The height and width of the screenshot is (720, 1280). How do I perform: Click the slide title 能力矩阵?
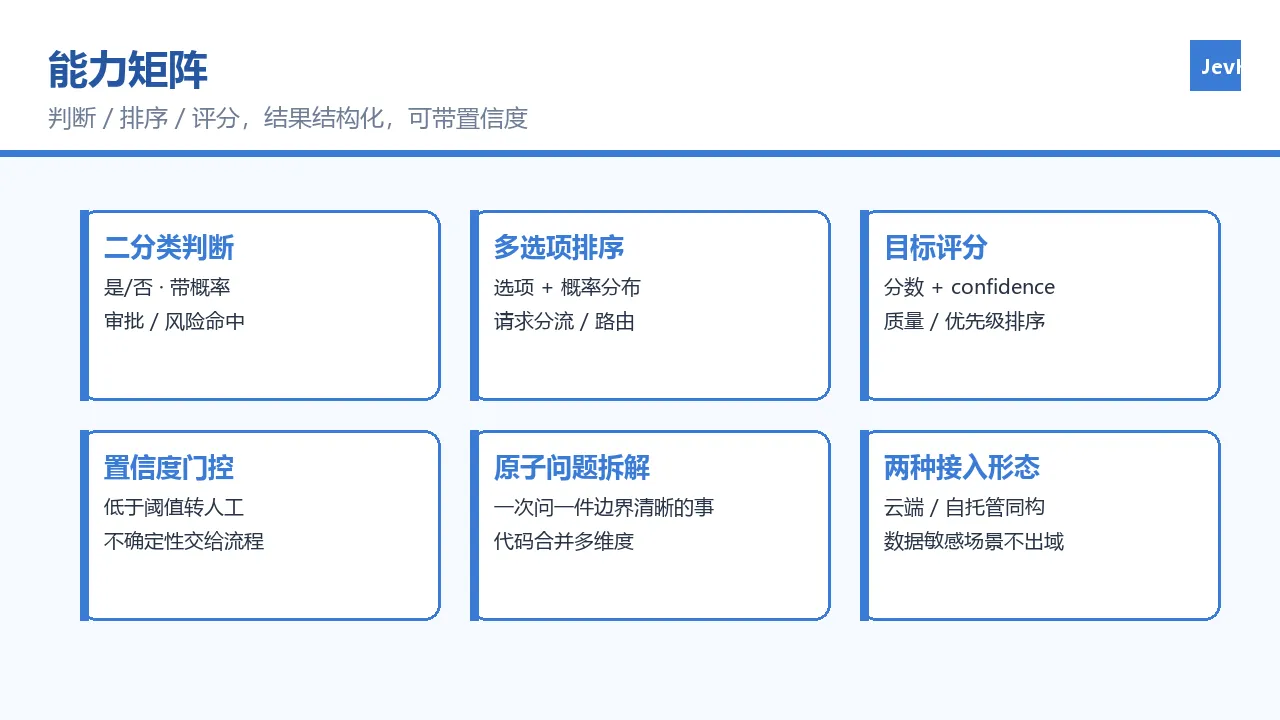pyautogui.click(x=128, y=71)
